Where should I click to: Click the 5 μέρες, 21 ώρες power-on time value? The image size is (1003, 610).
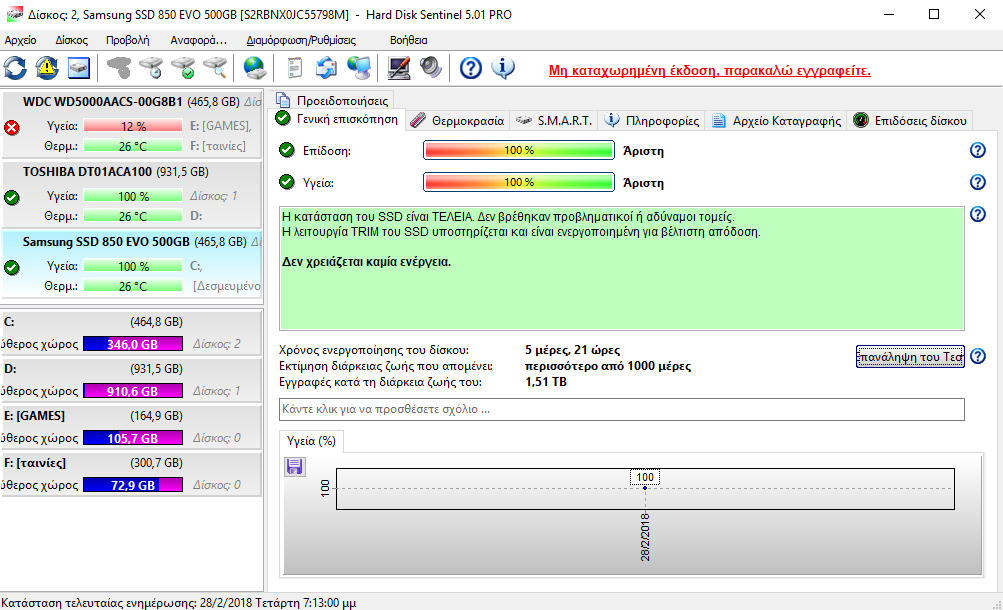tap(573, 350)
